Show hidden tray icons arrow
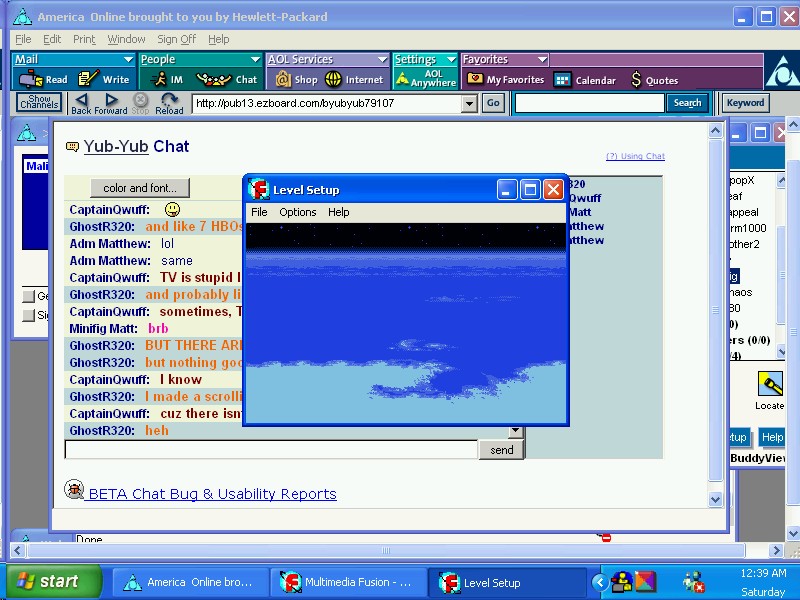This screenshot has height=600, width=800. [x=600, y=582]
